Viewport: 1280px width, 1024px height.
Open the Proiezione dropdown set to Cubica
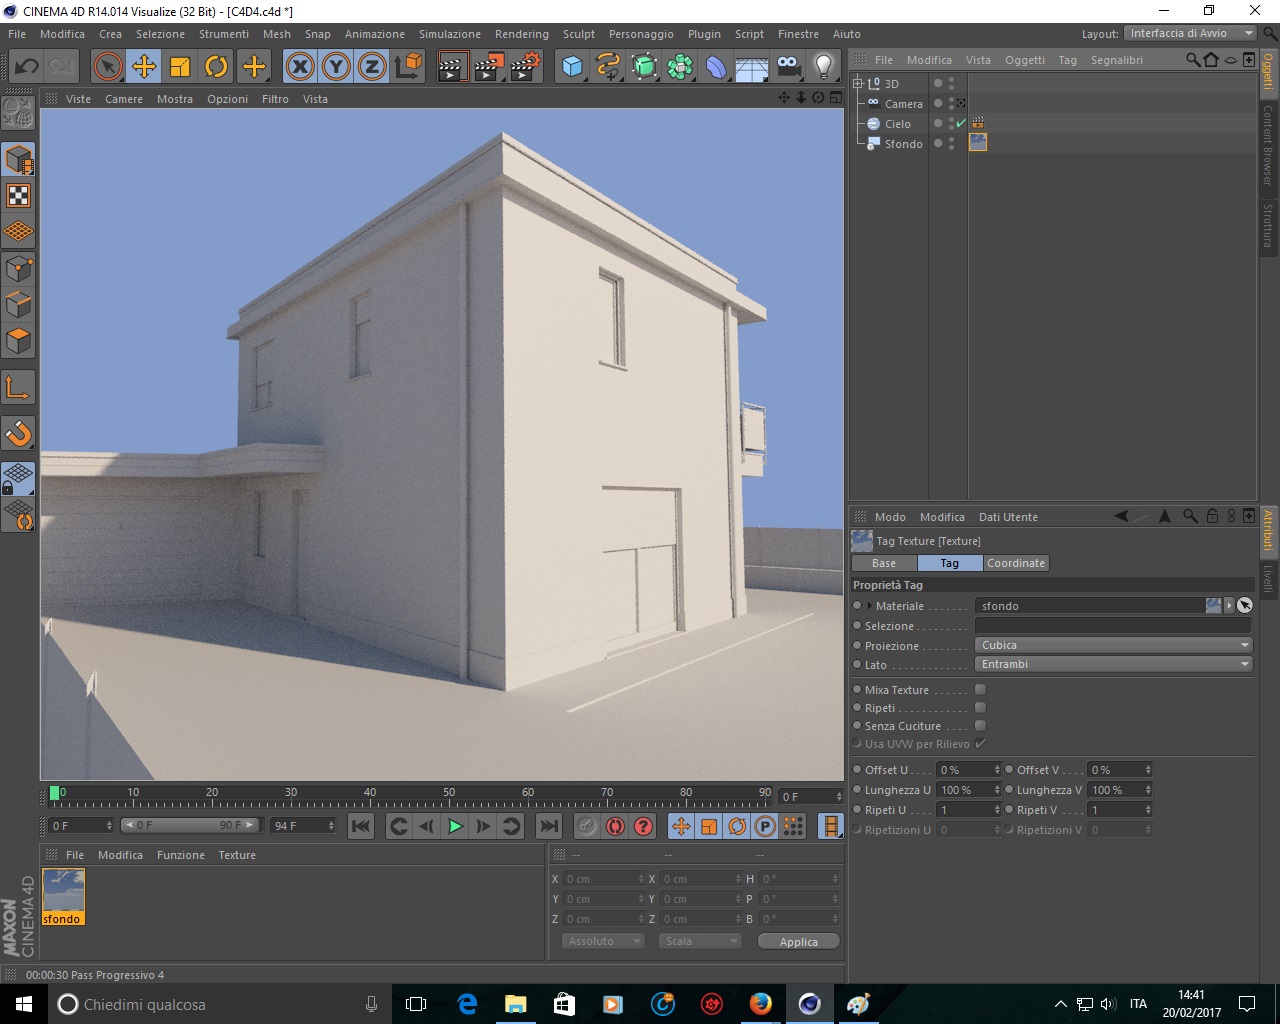click(x=1113, y=645)
